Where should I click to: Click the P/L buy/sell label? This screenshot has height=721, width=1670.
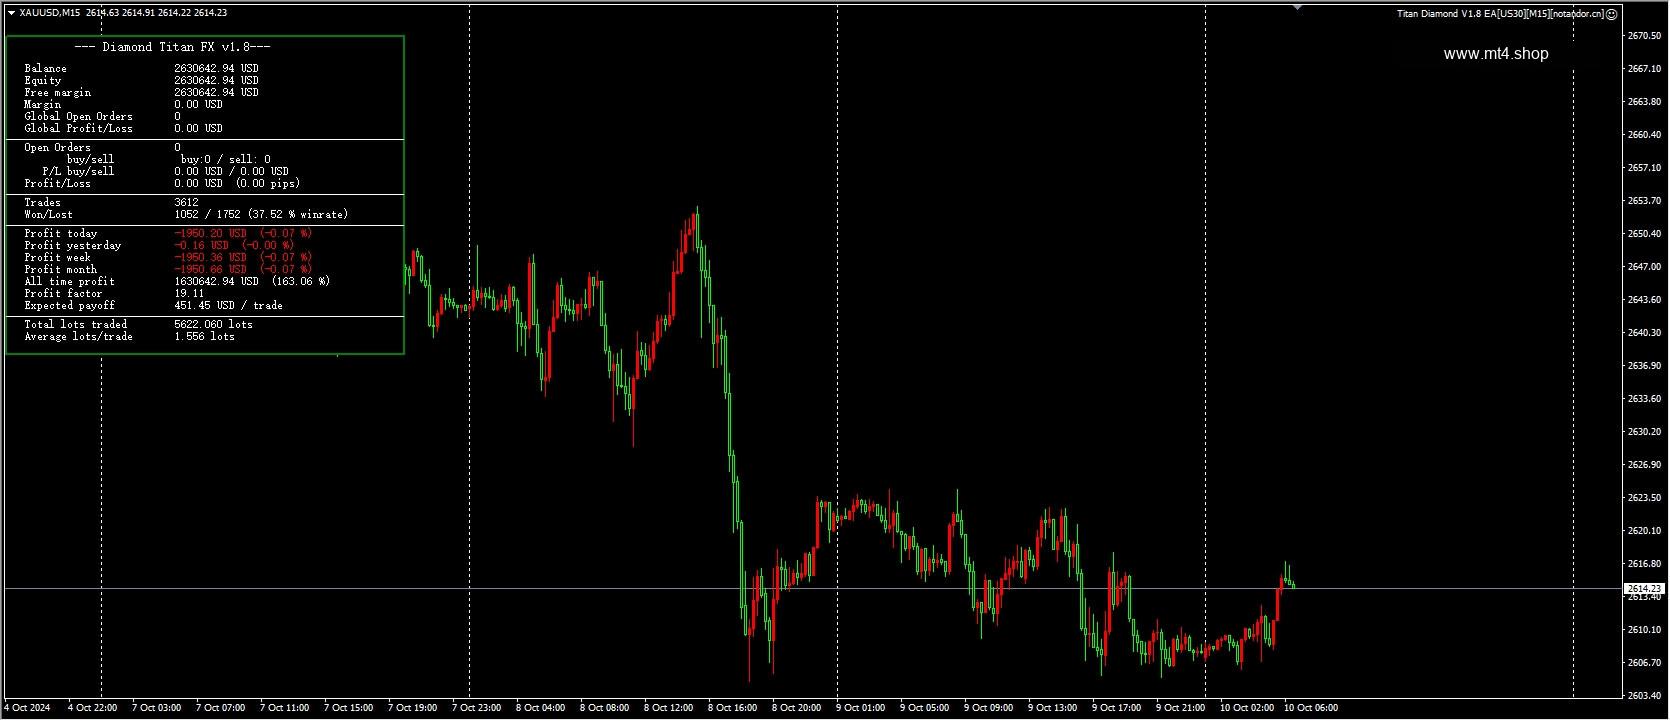tap(78, 172)
